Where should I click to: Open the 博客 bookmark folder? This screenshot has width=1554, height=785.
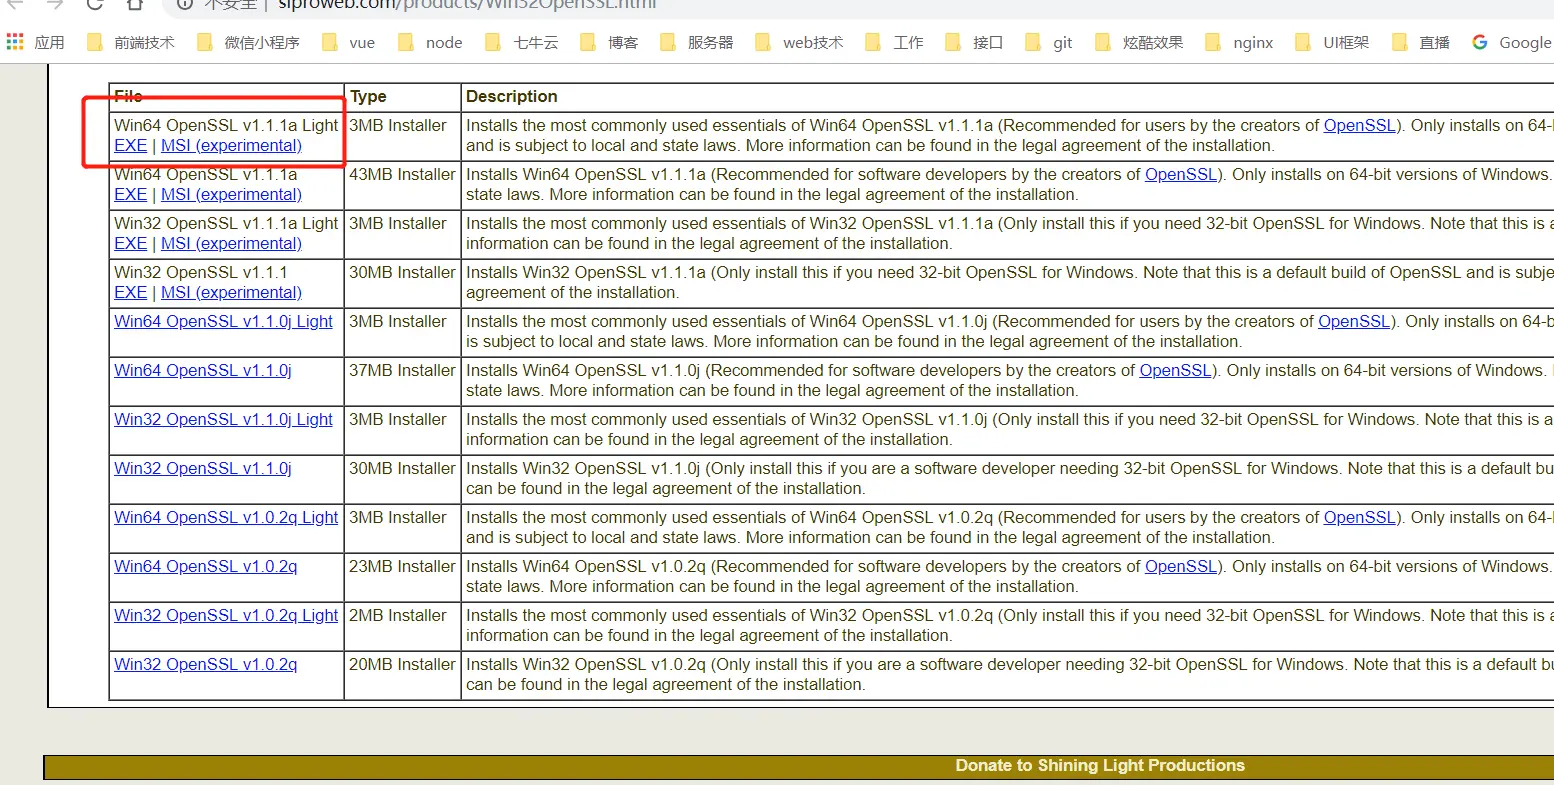[609, 42]
